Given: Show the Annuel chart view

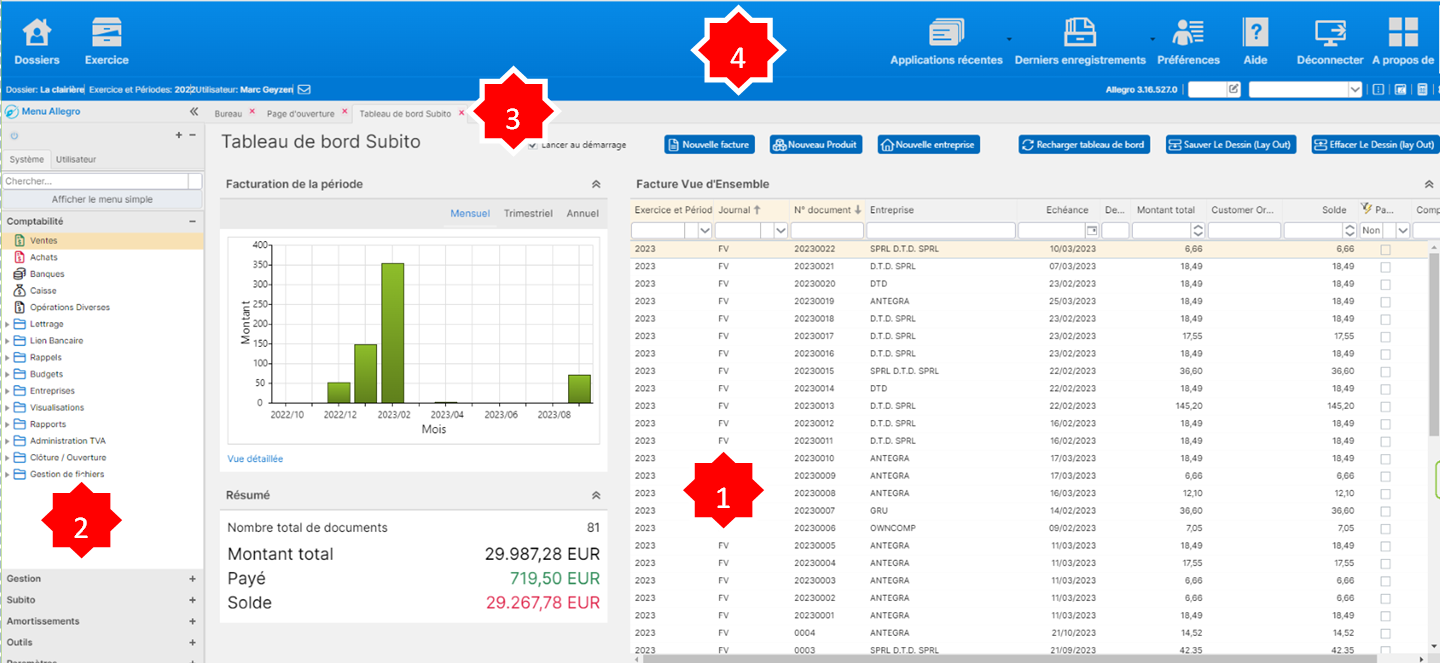Looking at the screenshot, I should [583, 213].
